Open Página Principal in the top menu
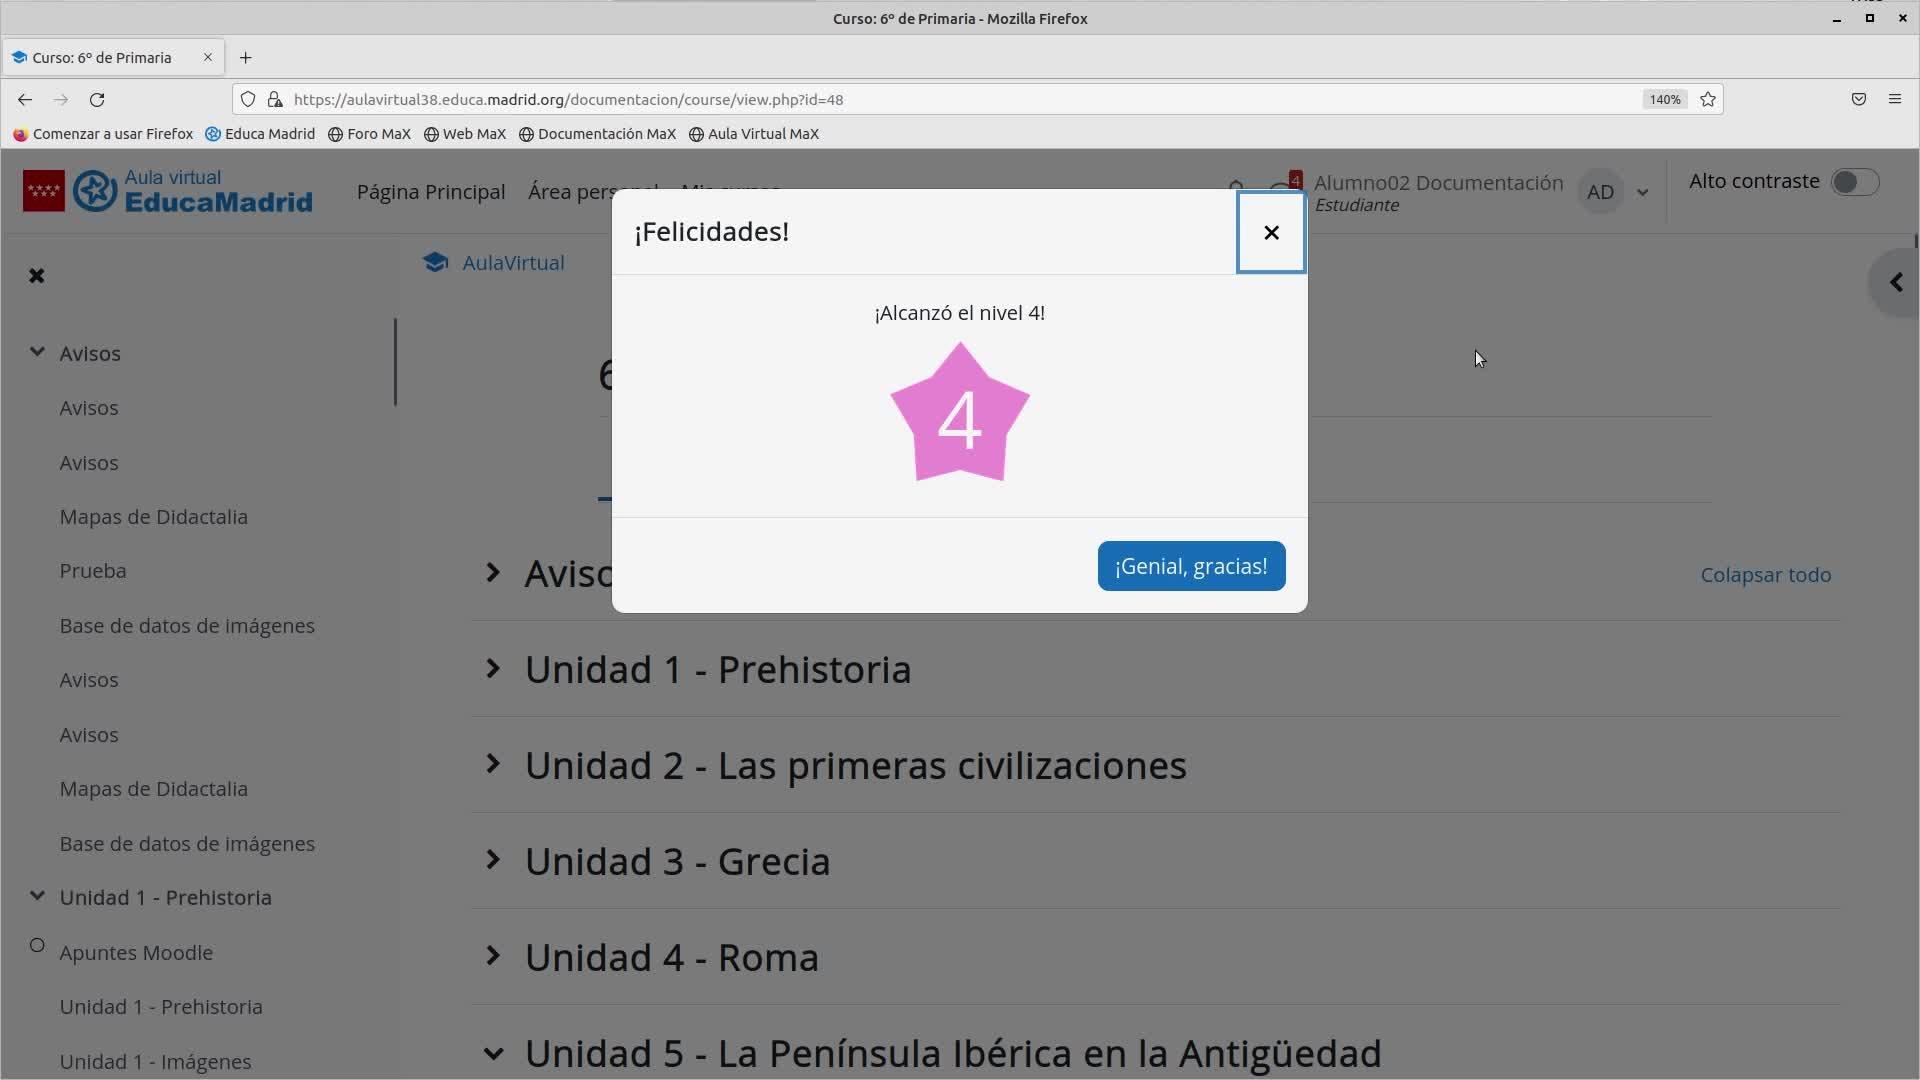The width and height of the screenshot is (1920, 1080). pyautogui.click(x=430, y=192)
